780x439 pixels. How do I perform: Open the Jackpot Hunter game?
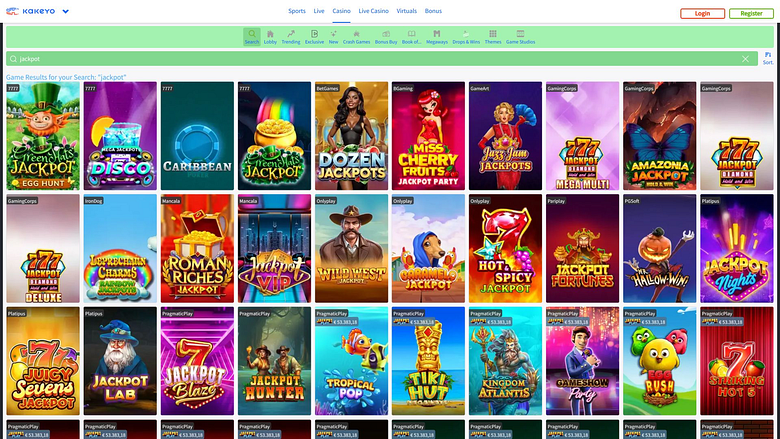[x=274, y=361]
